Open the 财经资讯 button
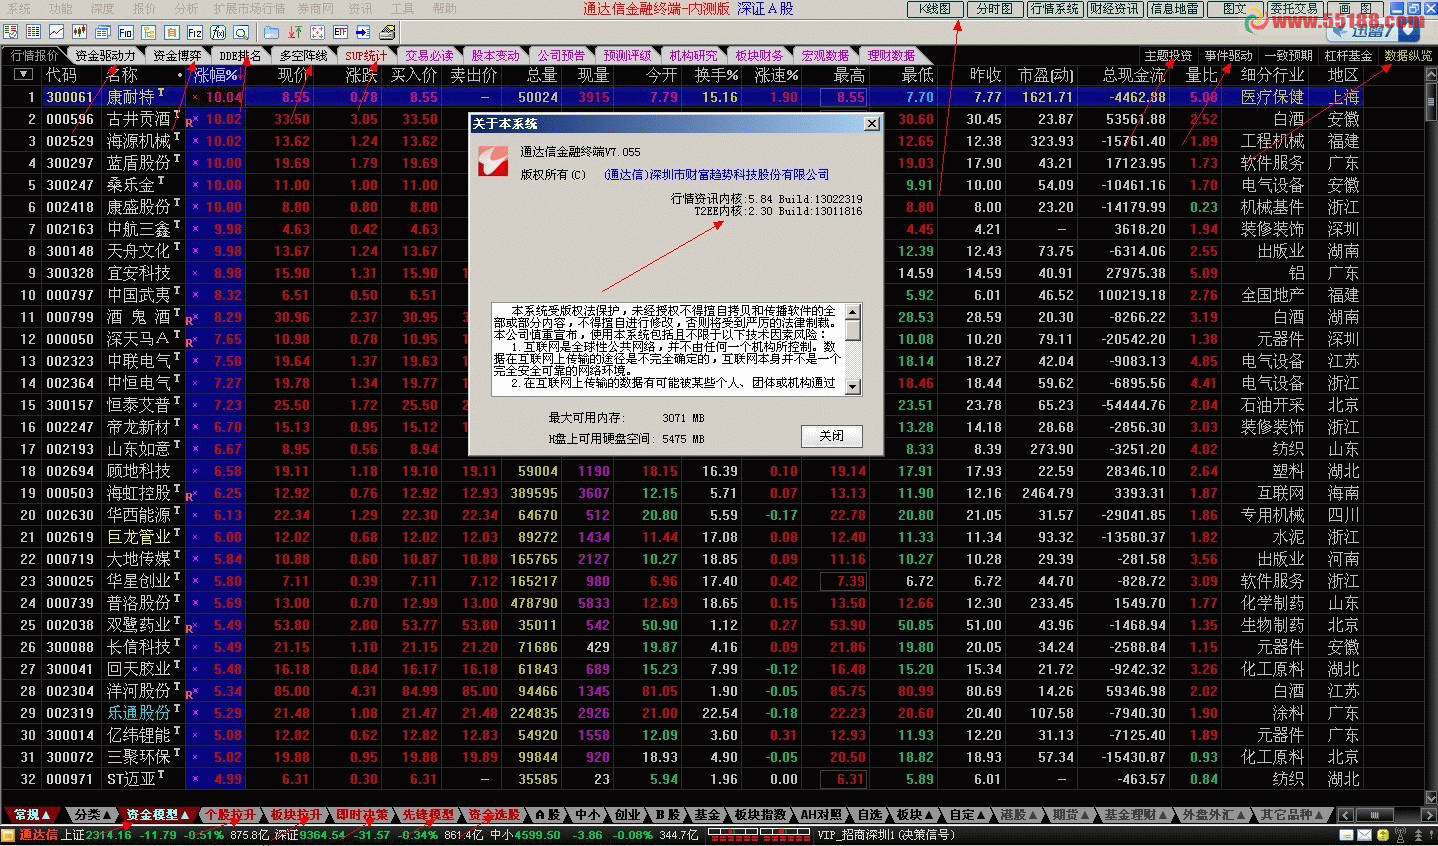1438x846 pixels. click(x=1114, y=9)
